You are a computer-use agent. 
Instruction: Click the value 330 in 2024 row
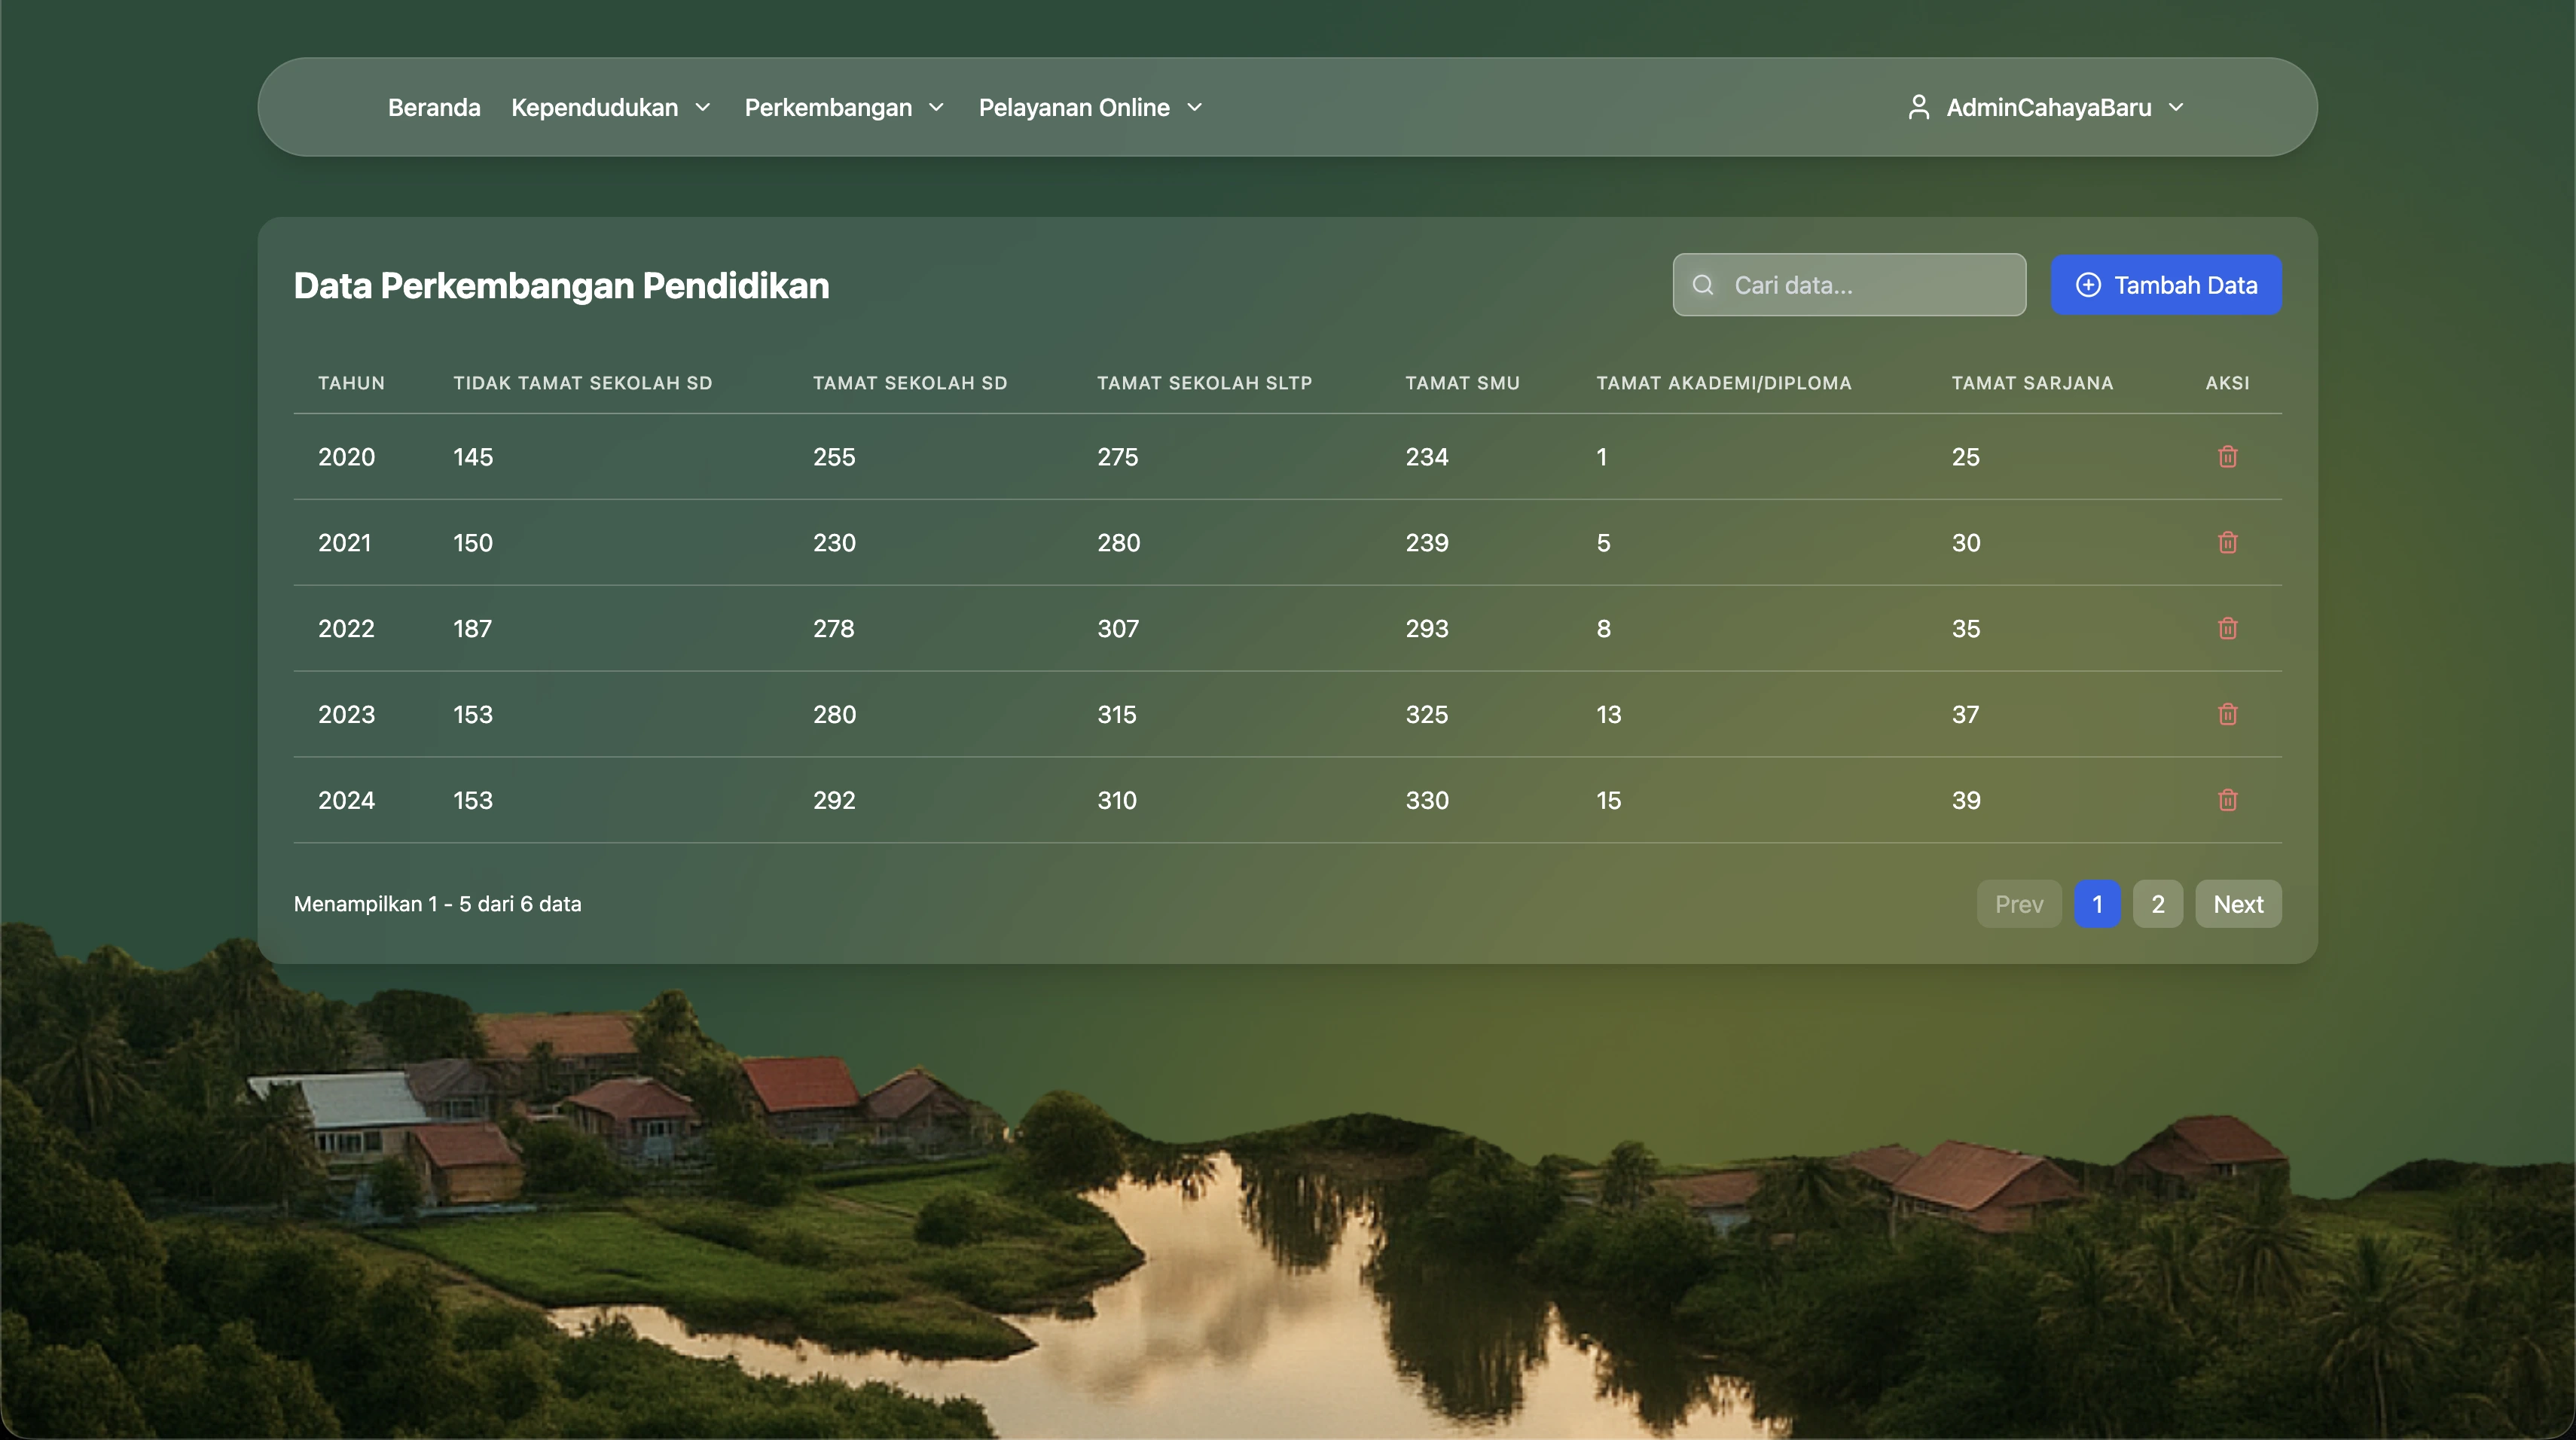(x=1427, y=801)
